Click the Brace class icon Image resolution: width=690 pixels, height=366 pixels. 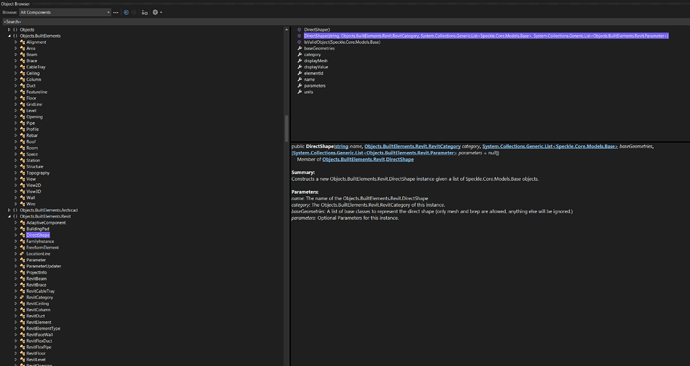22,61
